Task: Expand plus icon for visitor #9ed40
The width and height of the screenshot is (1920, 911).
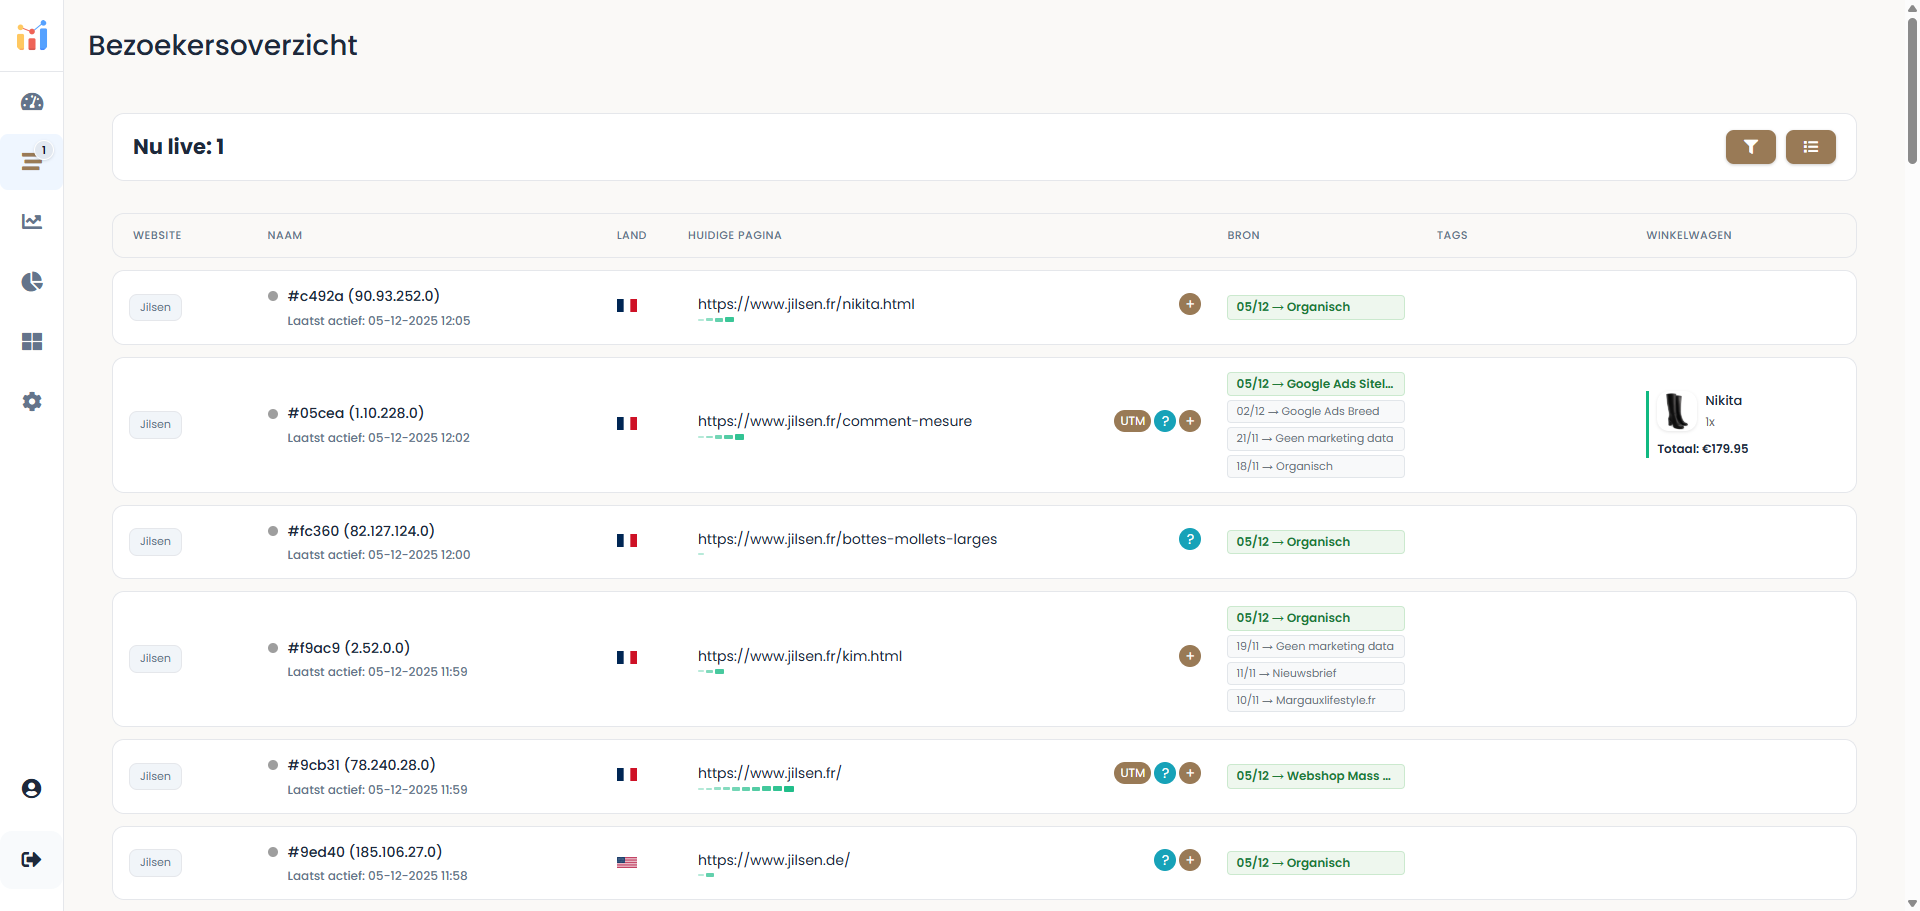Action: click(x=1190, y=860)
